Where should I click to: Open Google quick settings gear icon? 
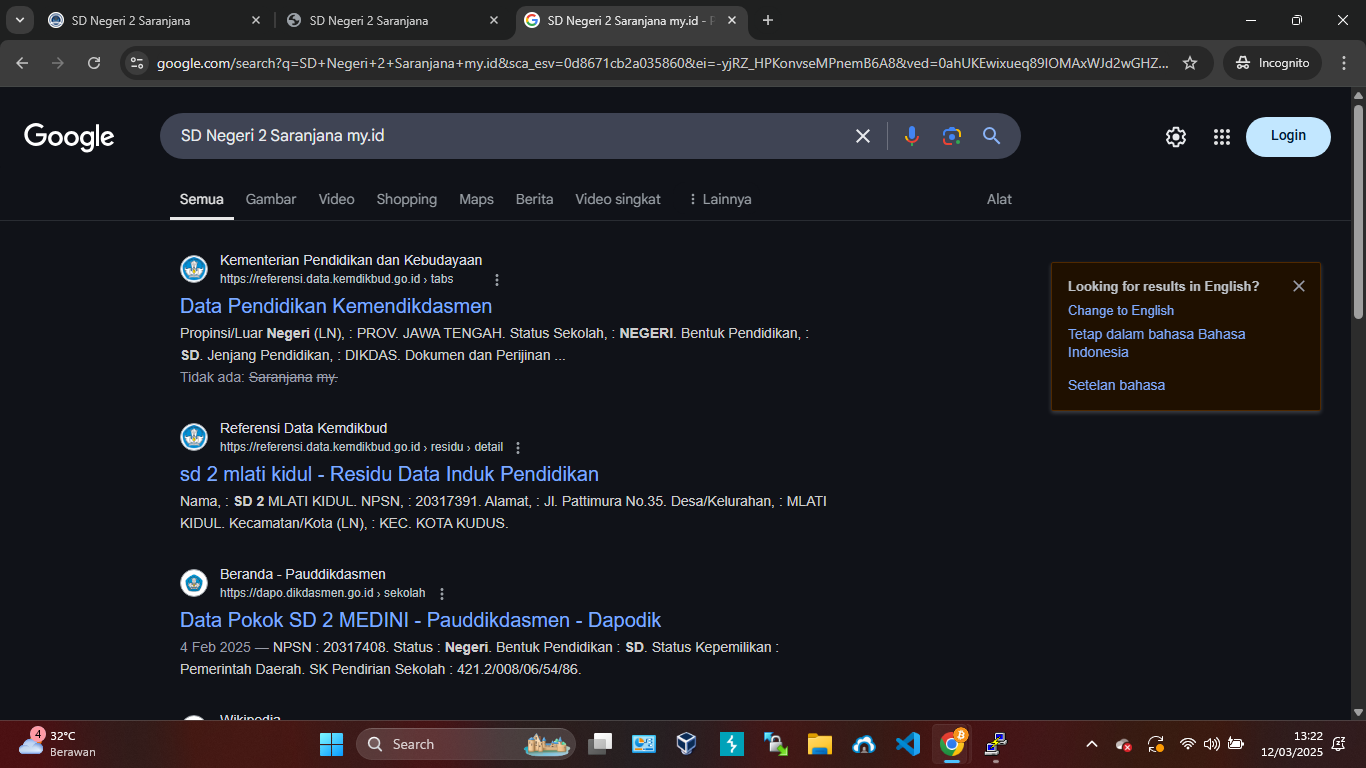coord(1176,137)
